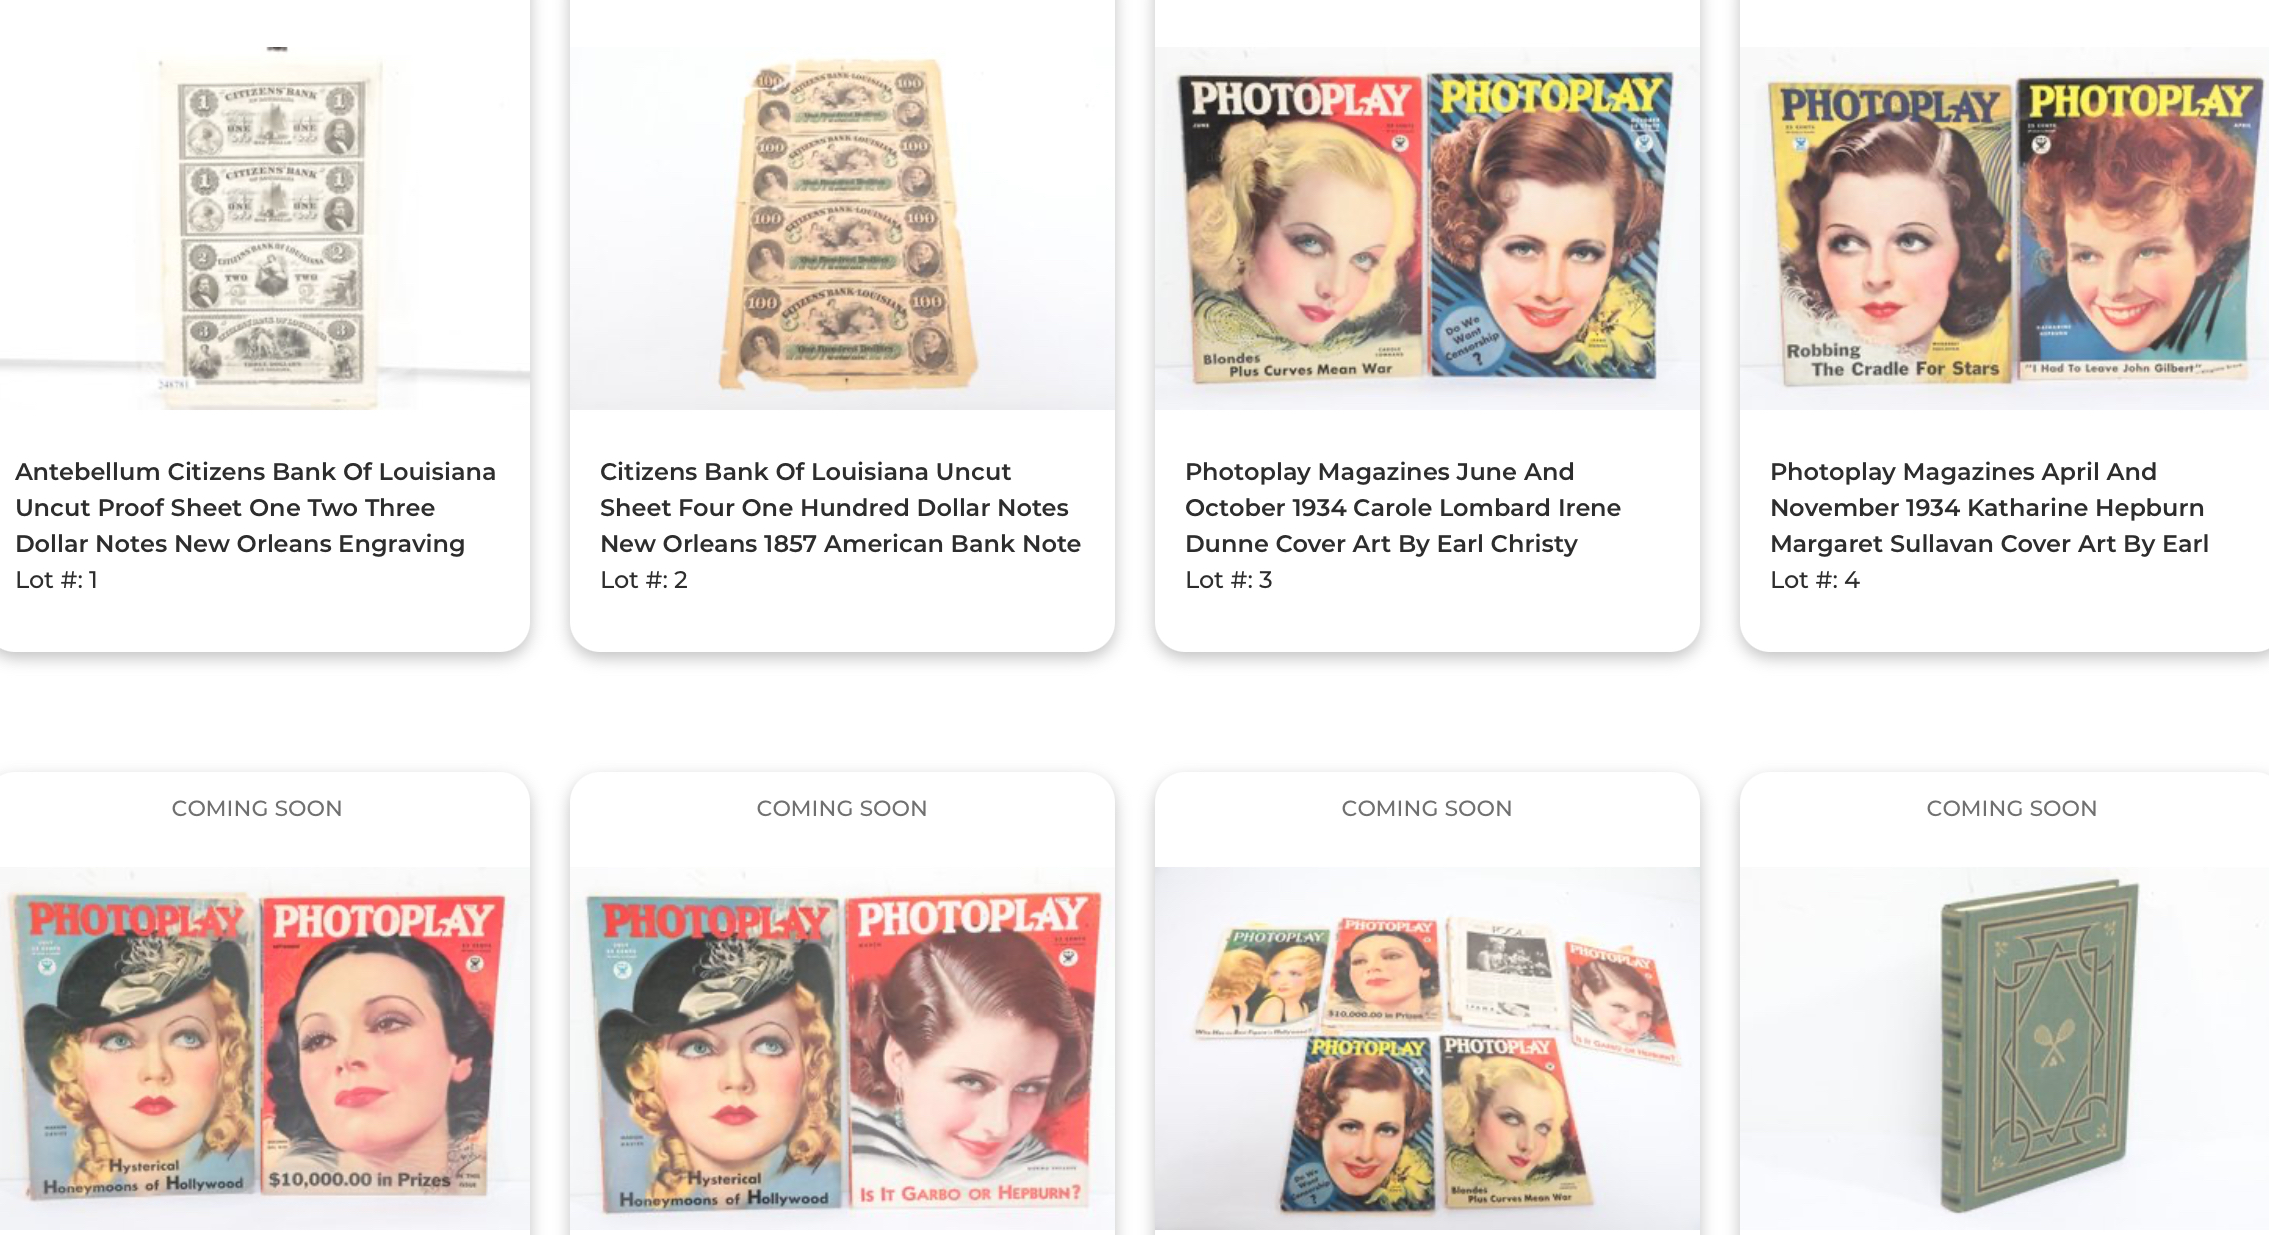Click COMING SOON label above Garbo or Hepburn card

(841, 808)
